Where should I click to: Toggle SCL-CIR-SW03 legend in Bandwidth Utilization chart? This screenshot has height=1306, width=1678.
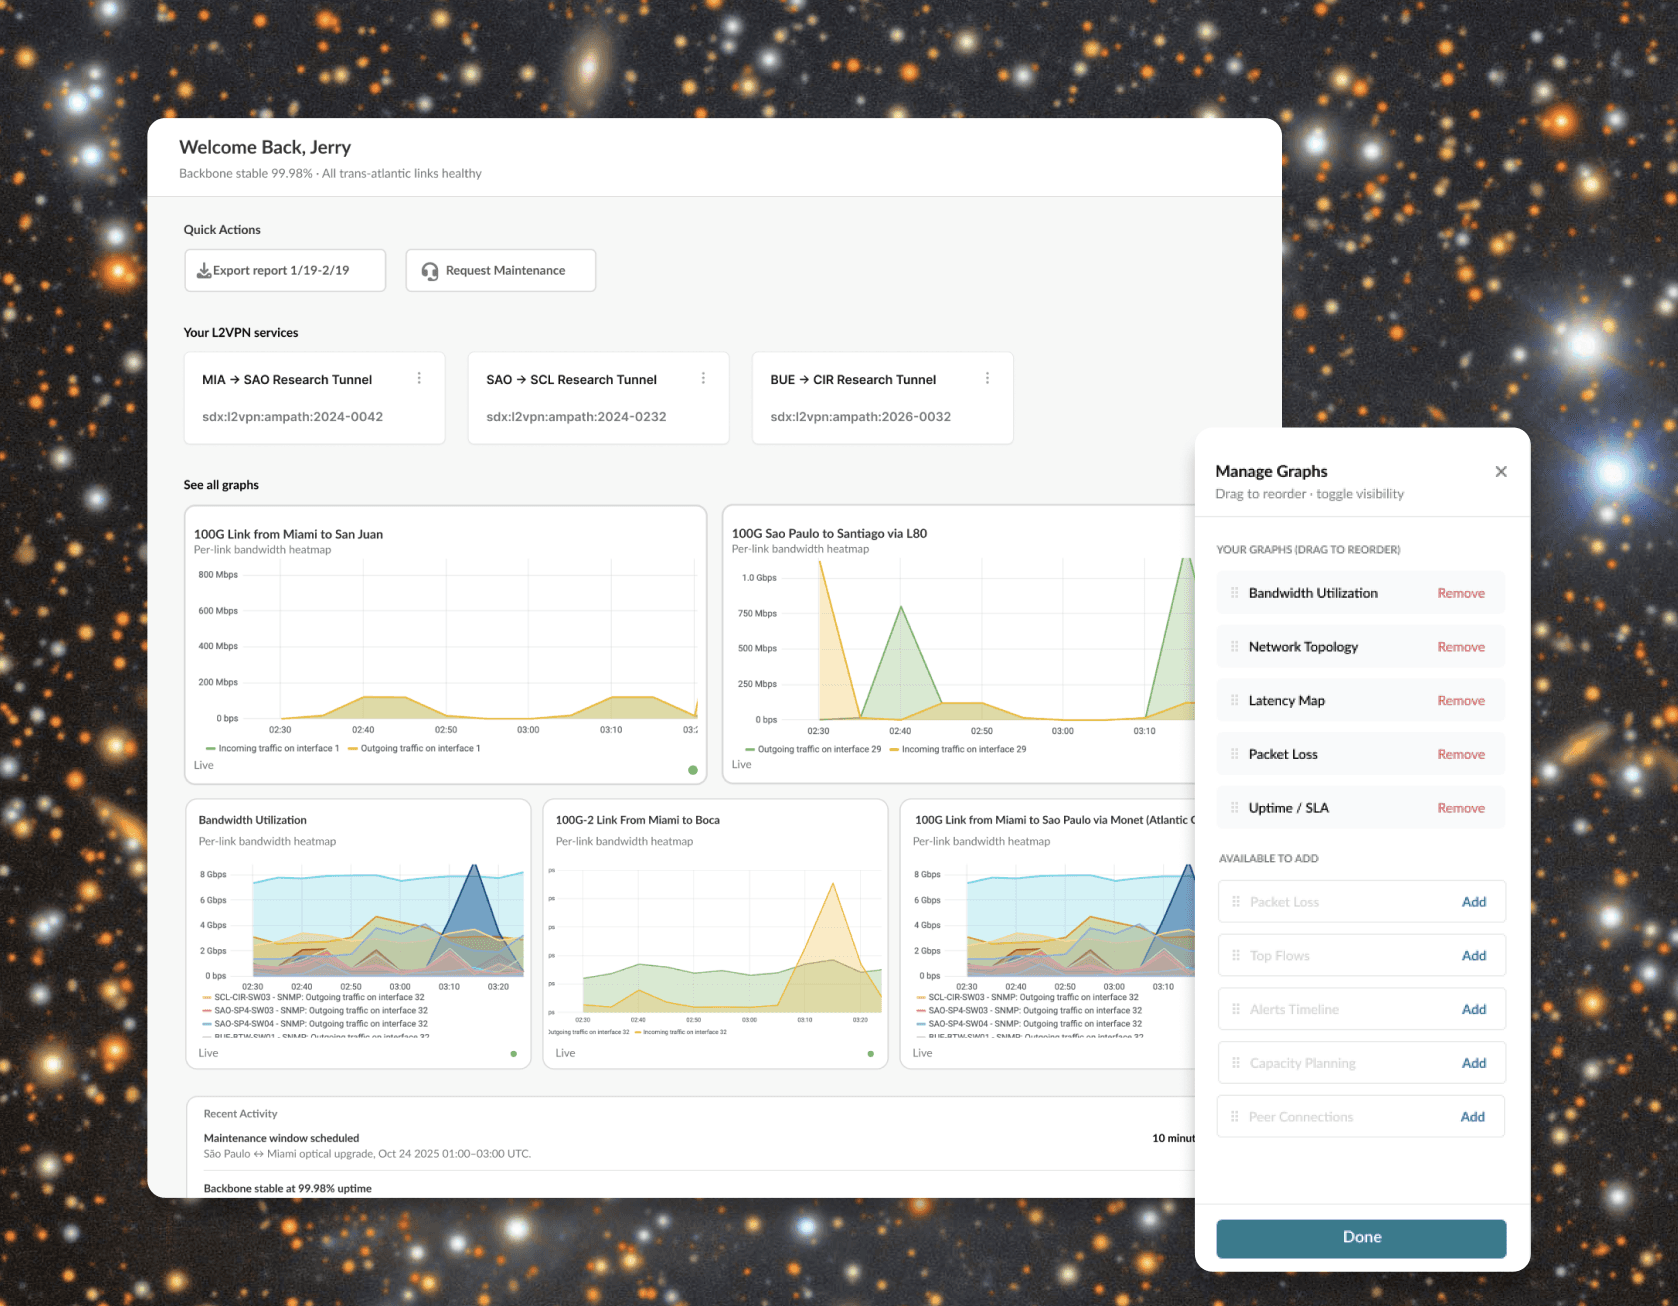click(313, 998)
